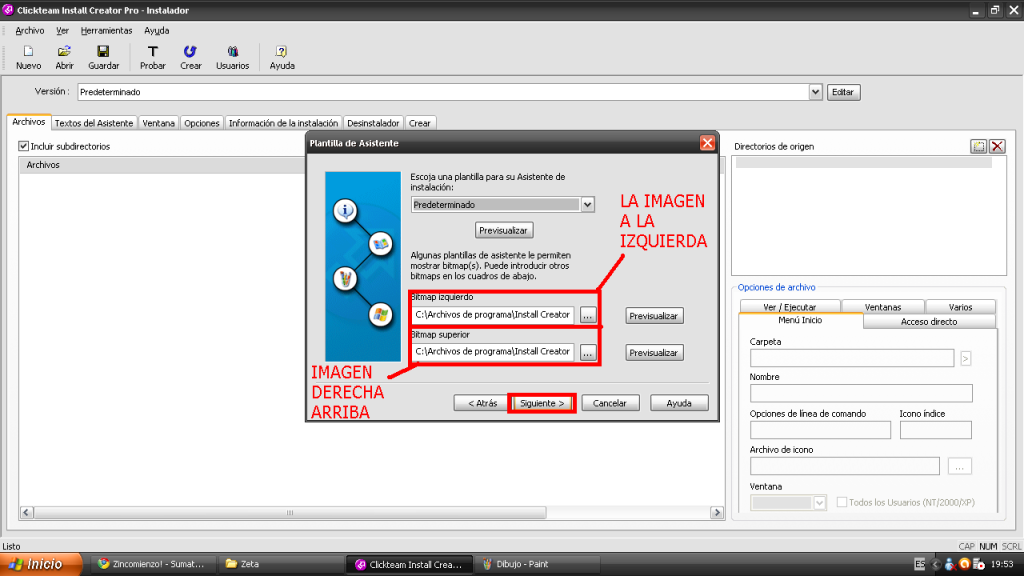This screenshot has height=576, width=1024.
Task: Click horizontal scrollbar left arrow
Action: point(26,513)
